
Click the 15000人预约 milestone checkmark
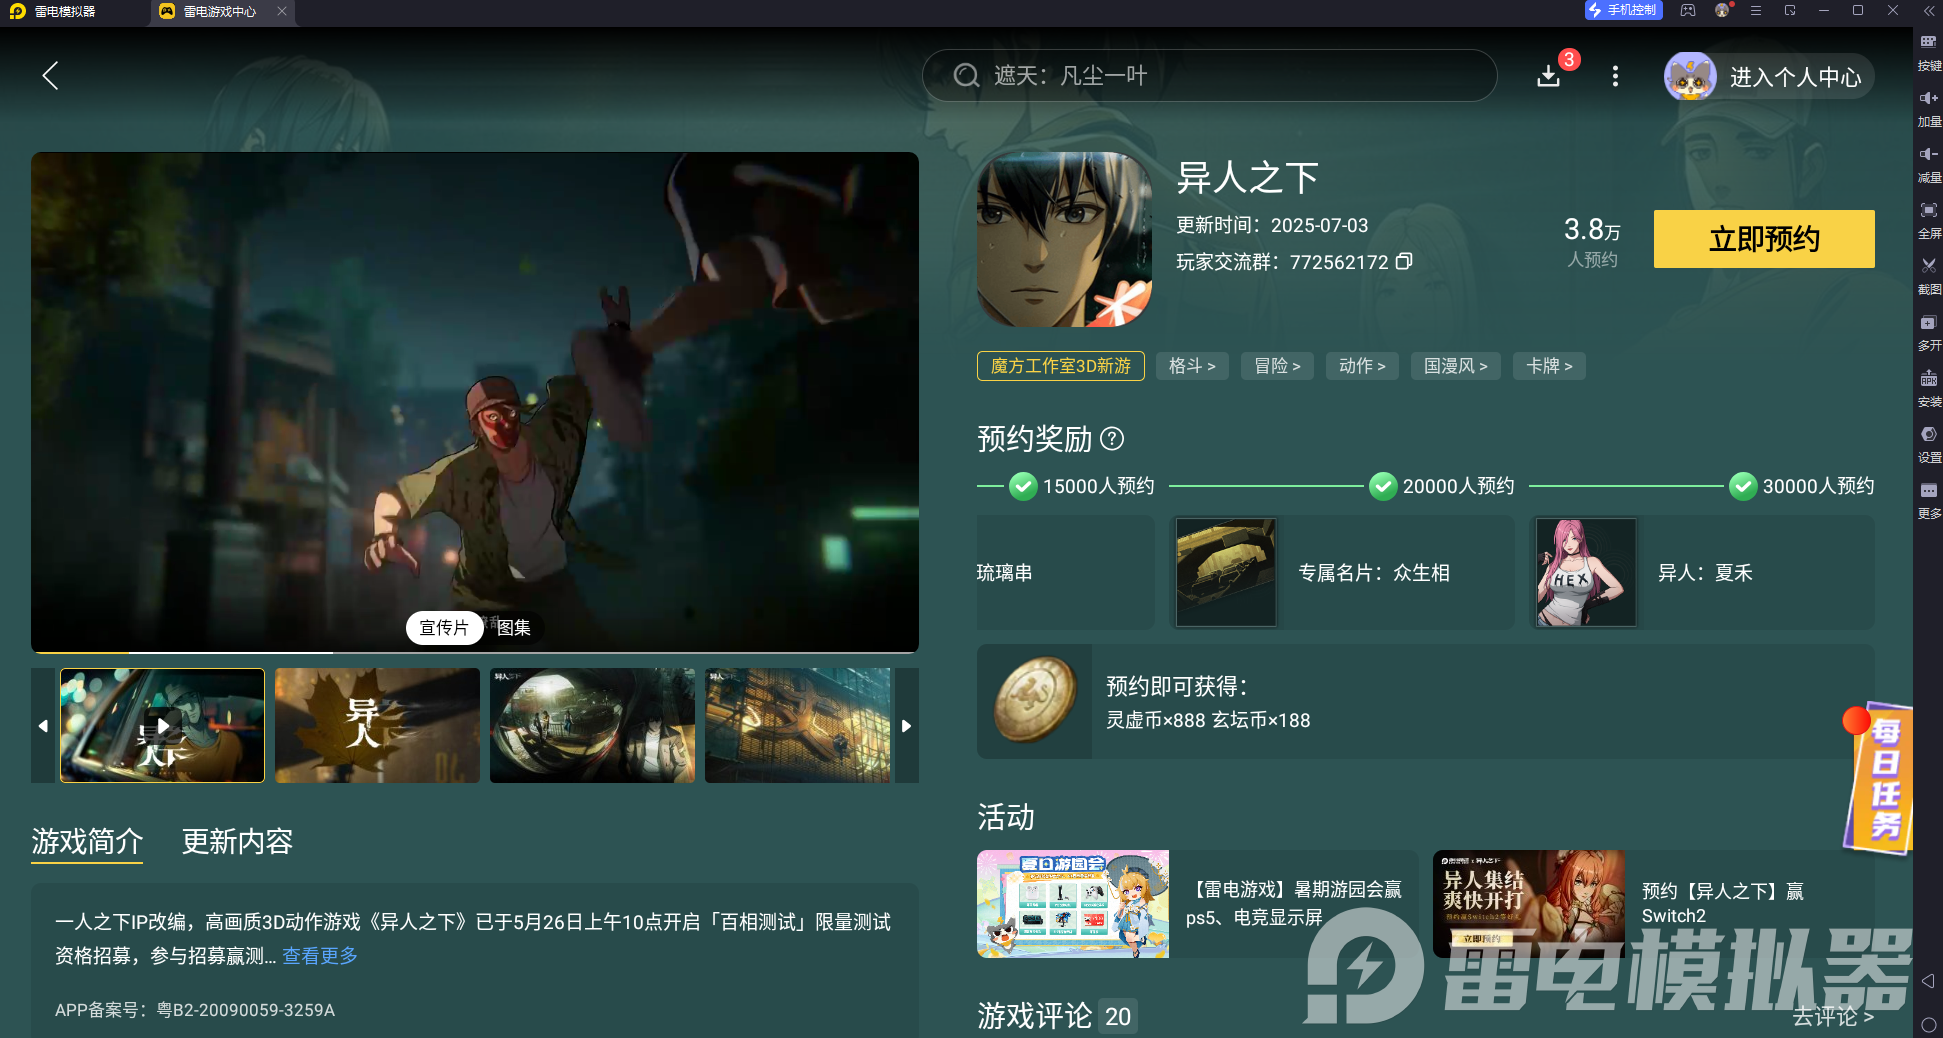(x=1023, y=486)
